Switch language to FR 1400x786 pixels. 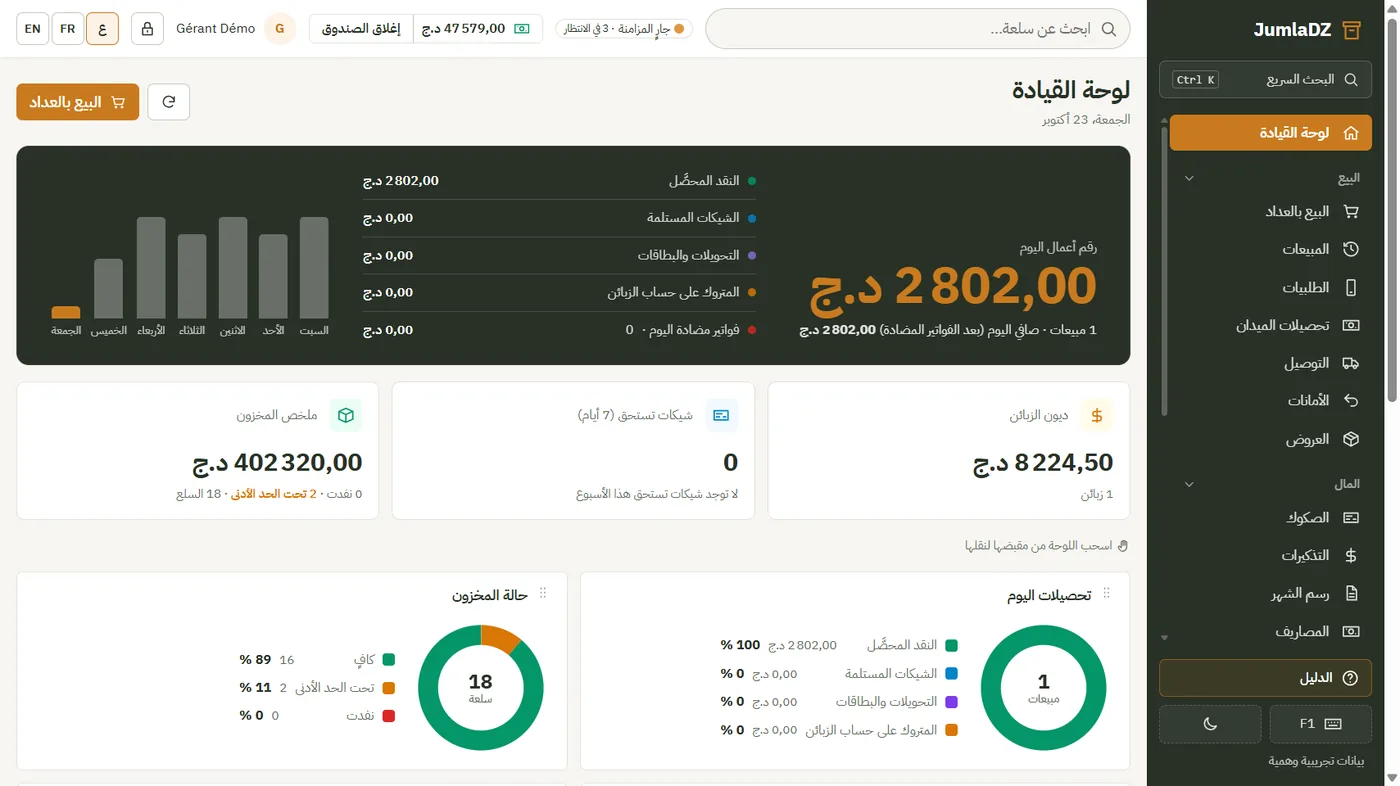tap(68, 29)
